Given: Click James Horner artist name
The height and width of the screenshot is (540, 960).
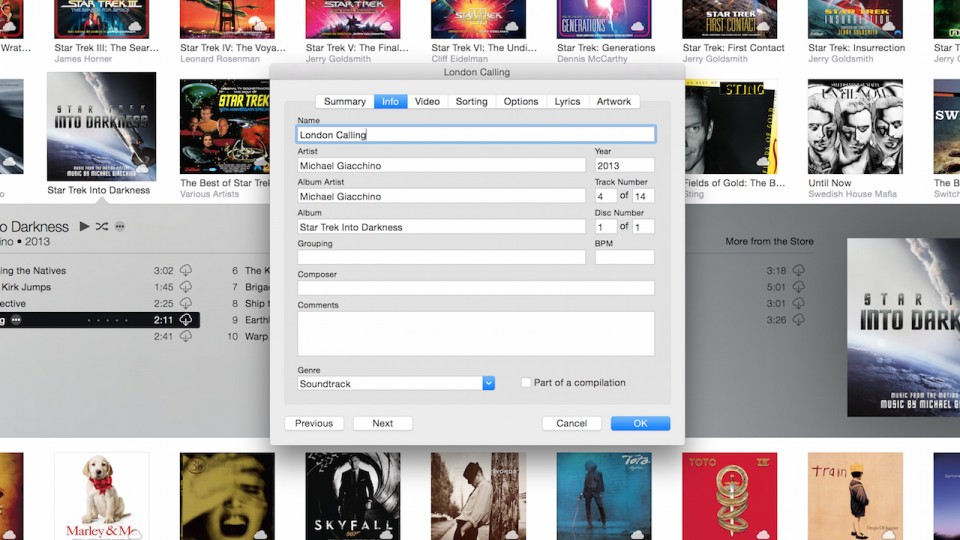Looking at the screenshot, I should 83,59.
